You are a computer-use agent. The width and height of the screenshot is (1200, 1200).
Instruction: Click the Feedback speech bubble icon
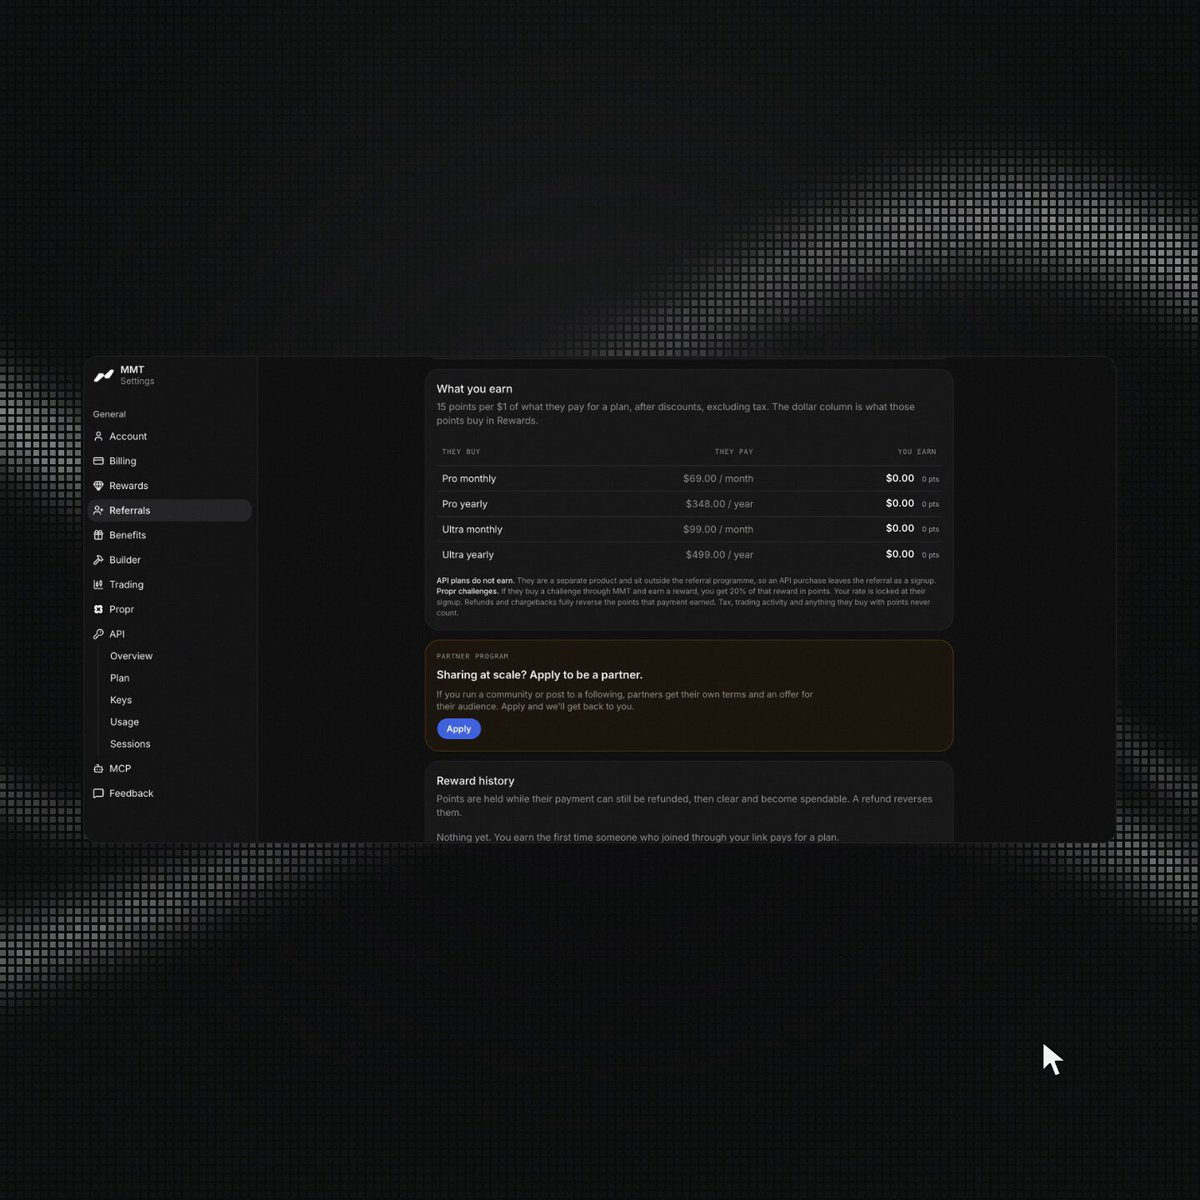(x=98, y=794)
